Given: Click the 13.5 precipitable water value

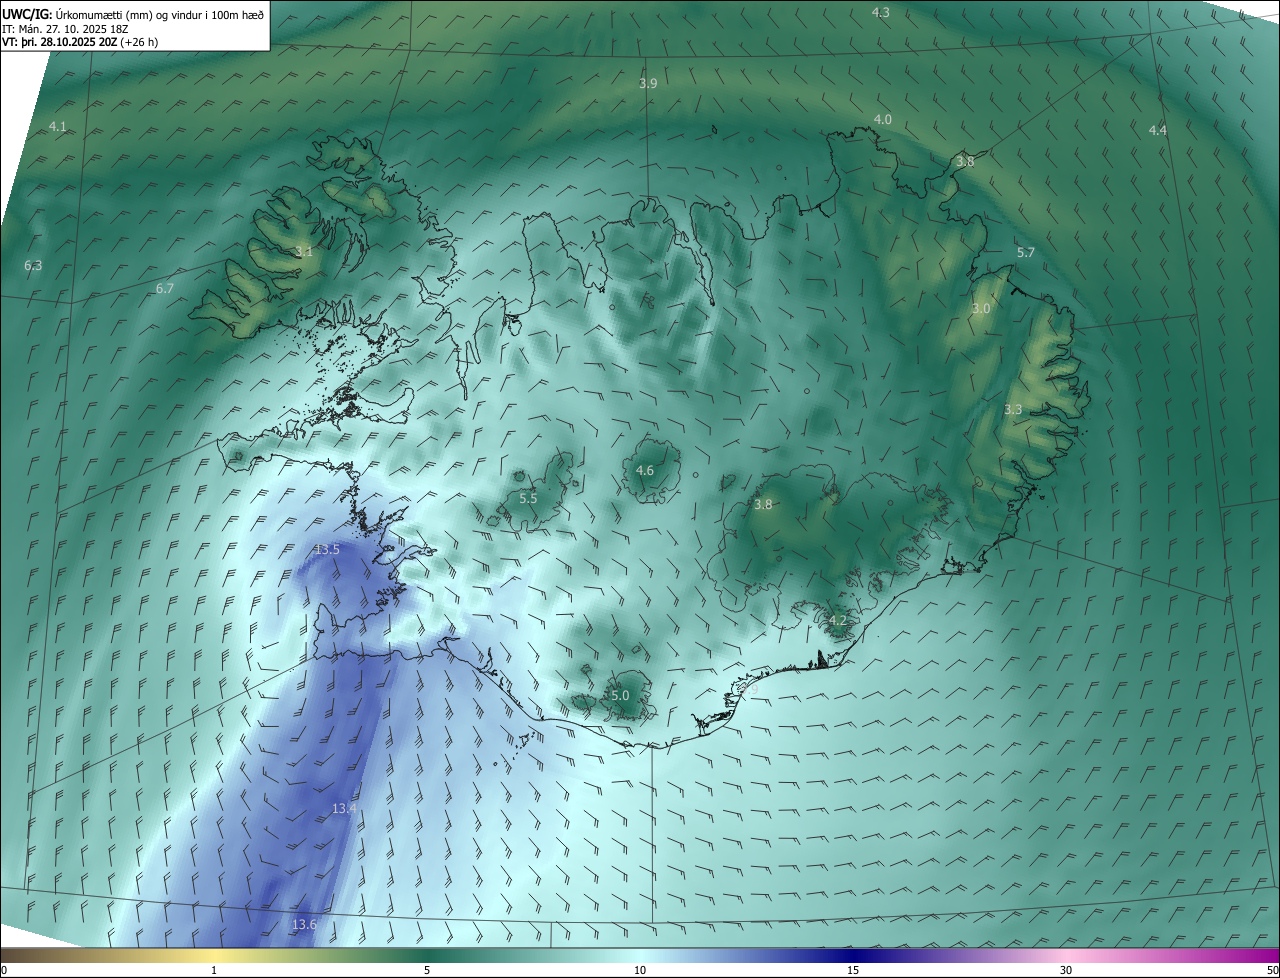Looking at the screenshot, I should click(x=327, y=550).
